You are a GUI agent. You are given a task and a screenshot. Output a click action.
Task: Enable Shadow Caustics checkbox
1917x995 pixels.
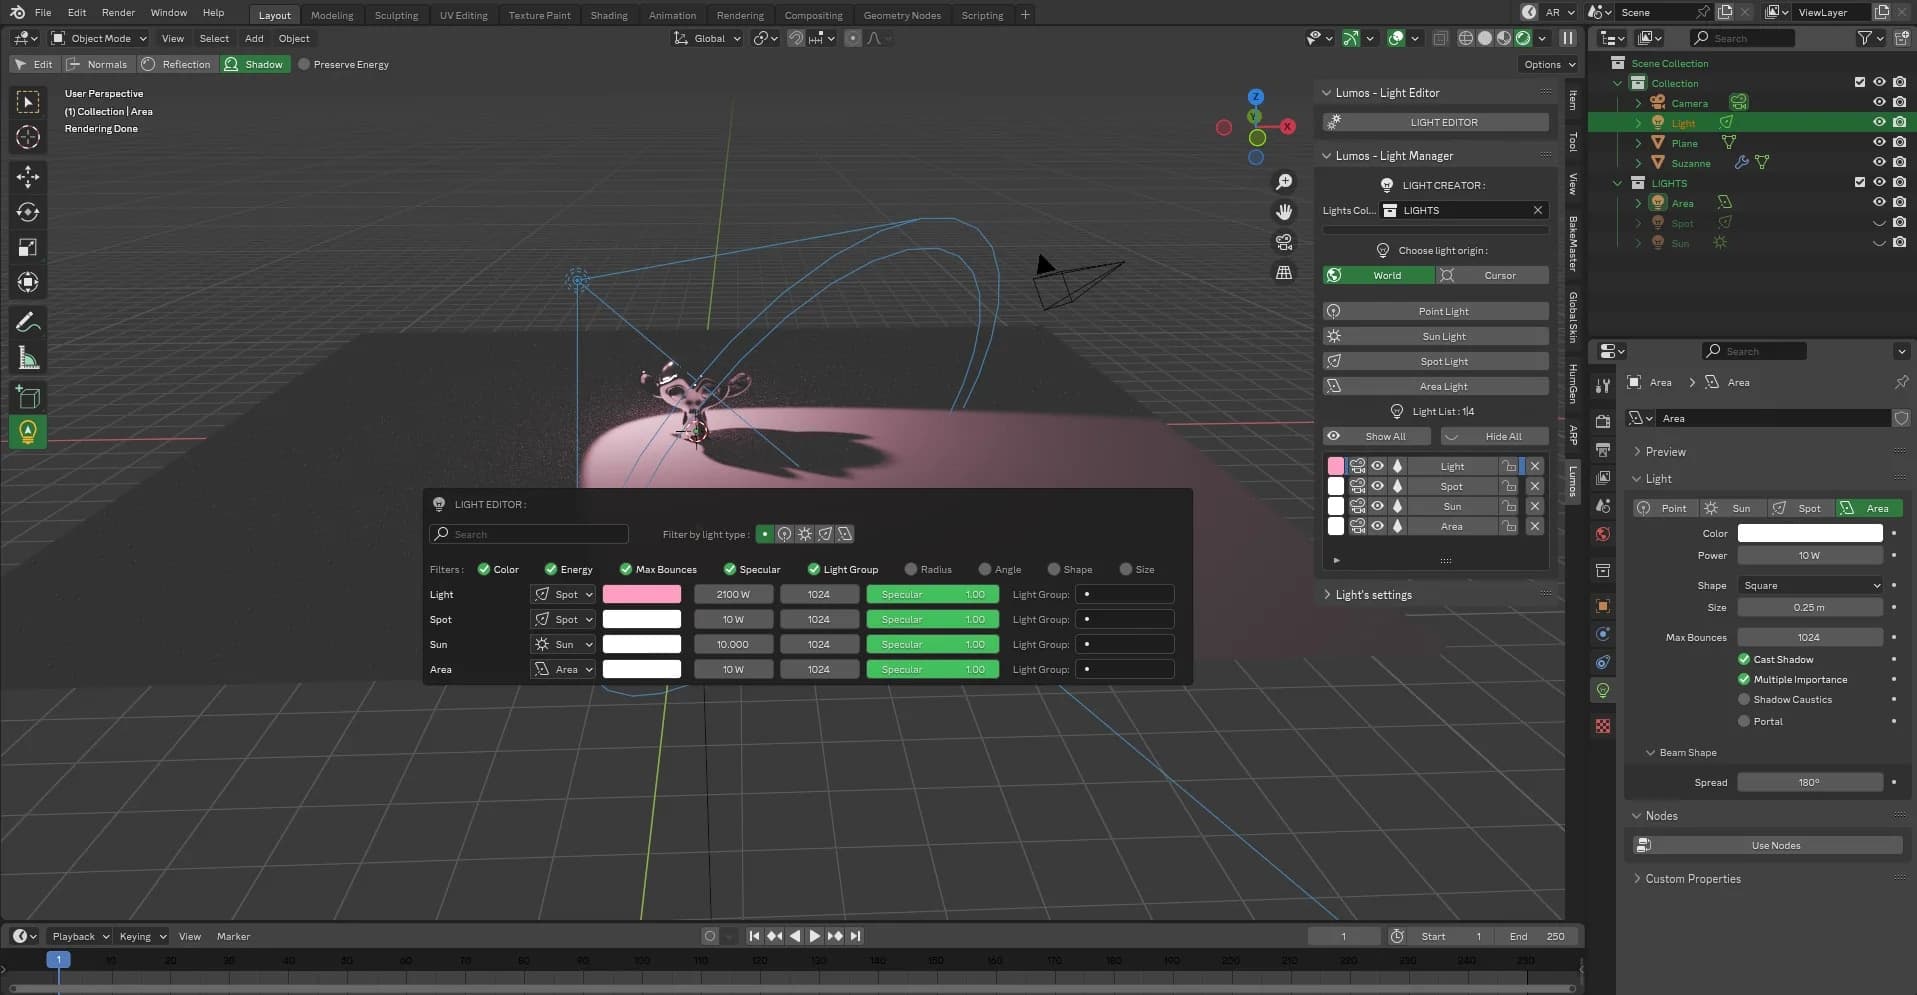pyautogui.click(x=1744, y=699)
